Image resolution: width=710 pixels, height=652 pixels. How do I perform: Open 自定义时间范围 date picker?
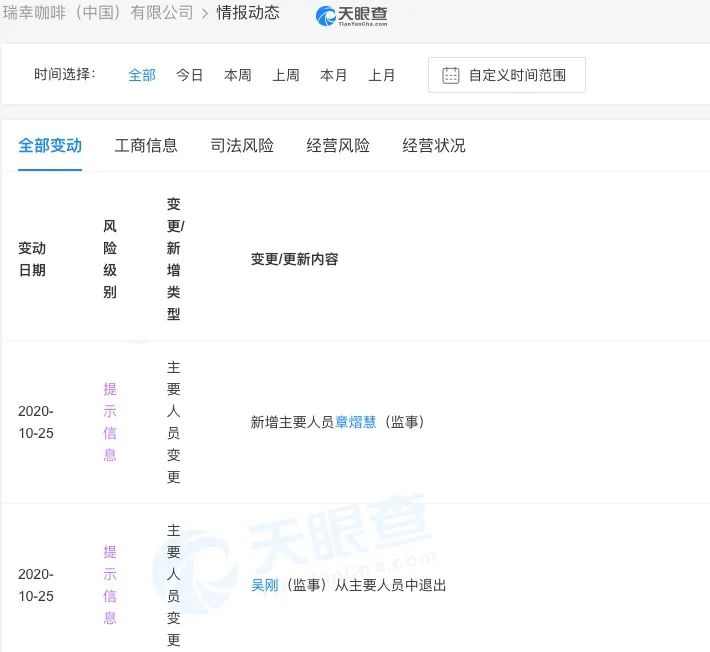pyautogui.click(x=507, y=75)
